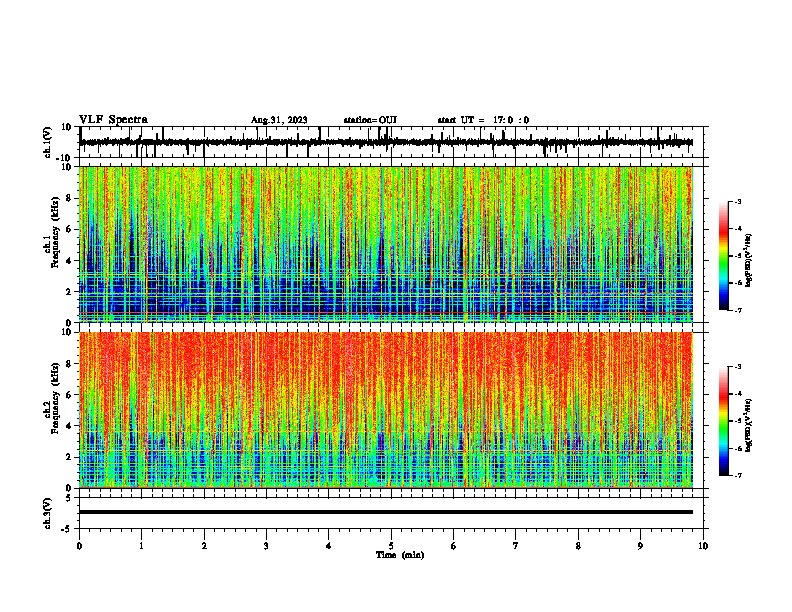Click the "6" tick on ch.1 frequency axis
The height and width of the screenshot is (612, 792).
[70, 229]
